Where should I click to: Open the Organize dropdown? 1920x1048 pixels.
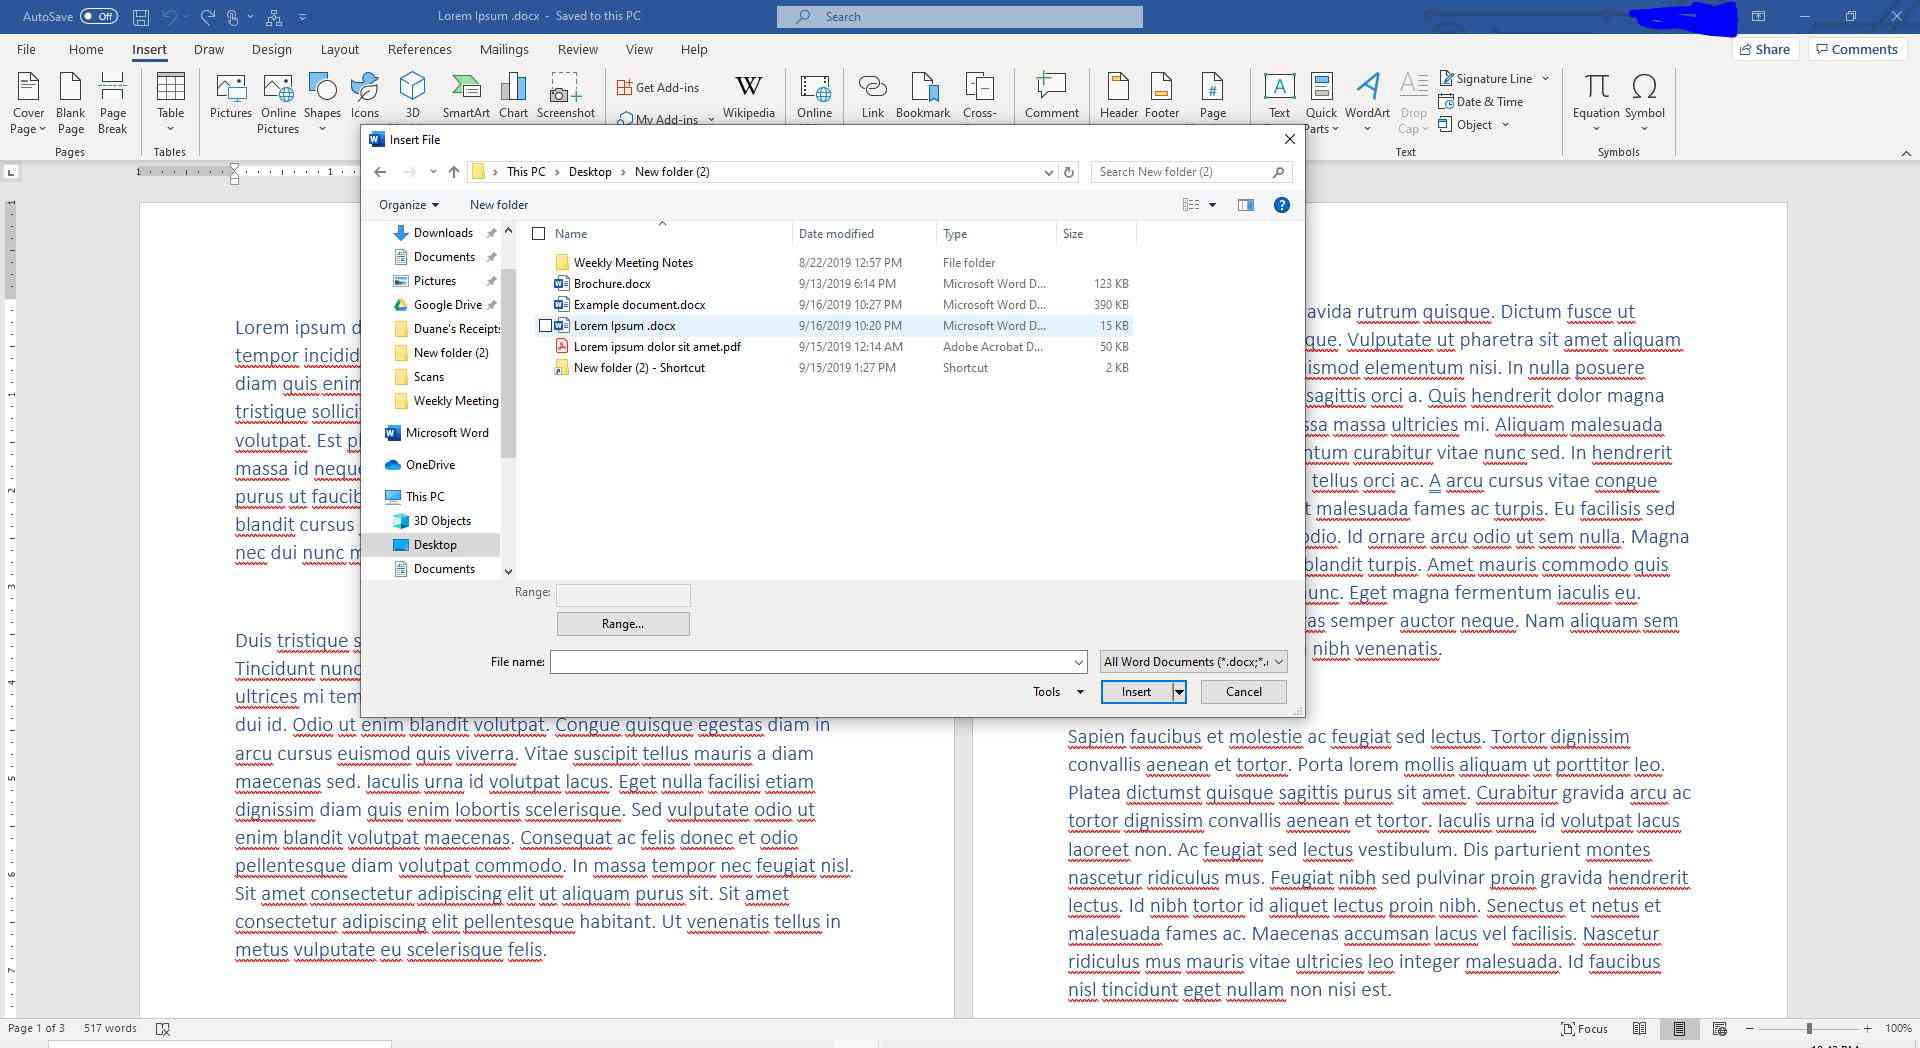pos(408,205)
